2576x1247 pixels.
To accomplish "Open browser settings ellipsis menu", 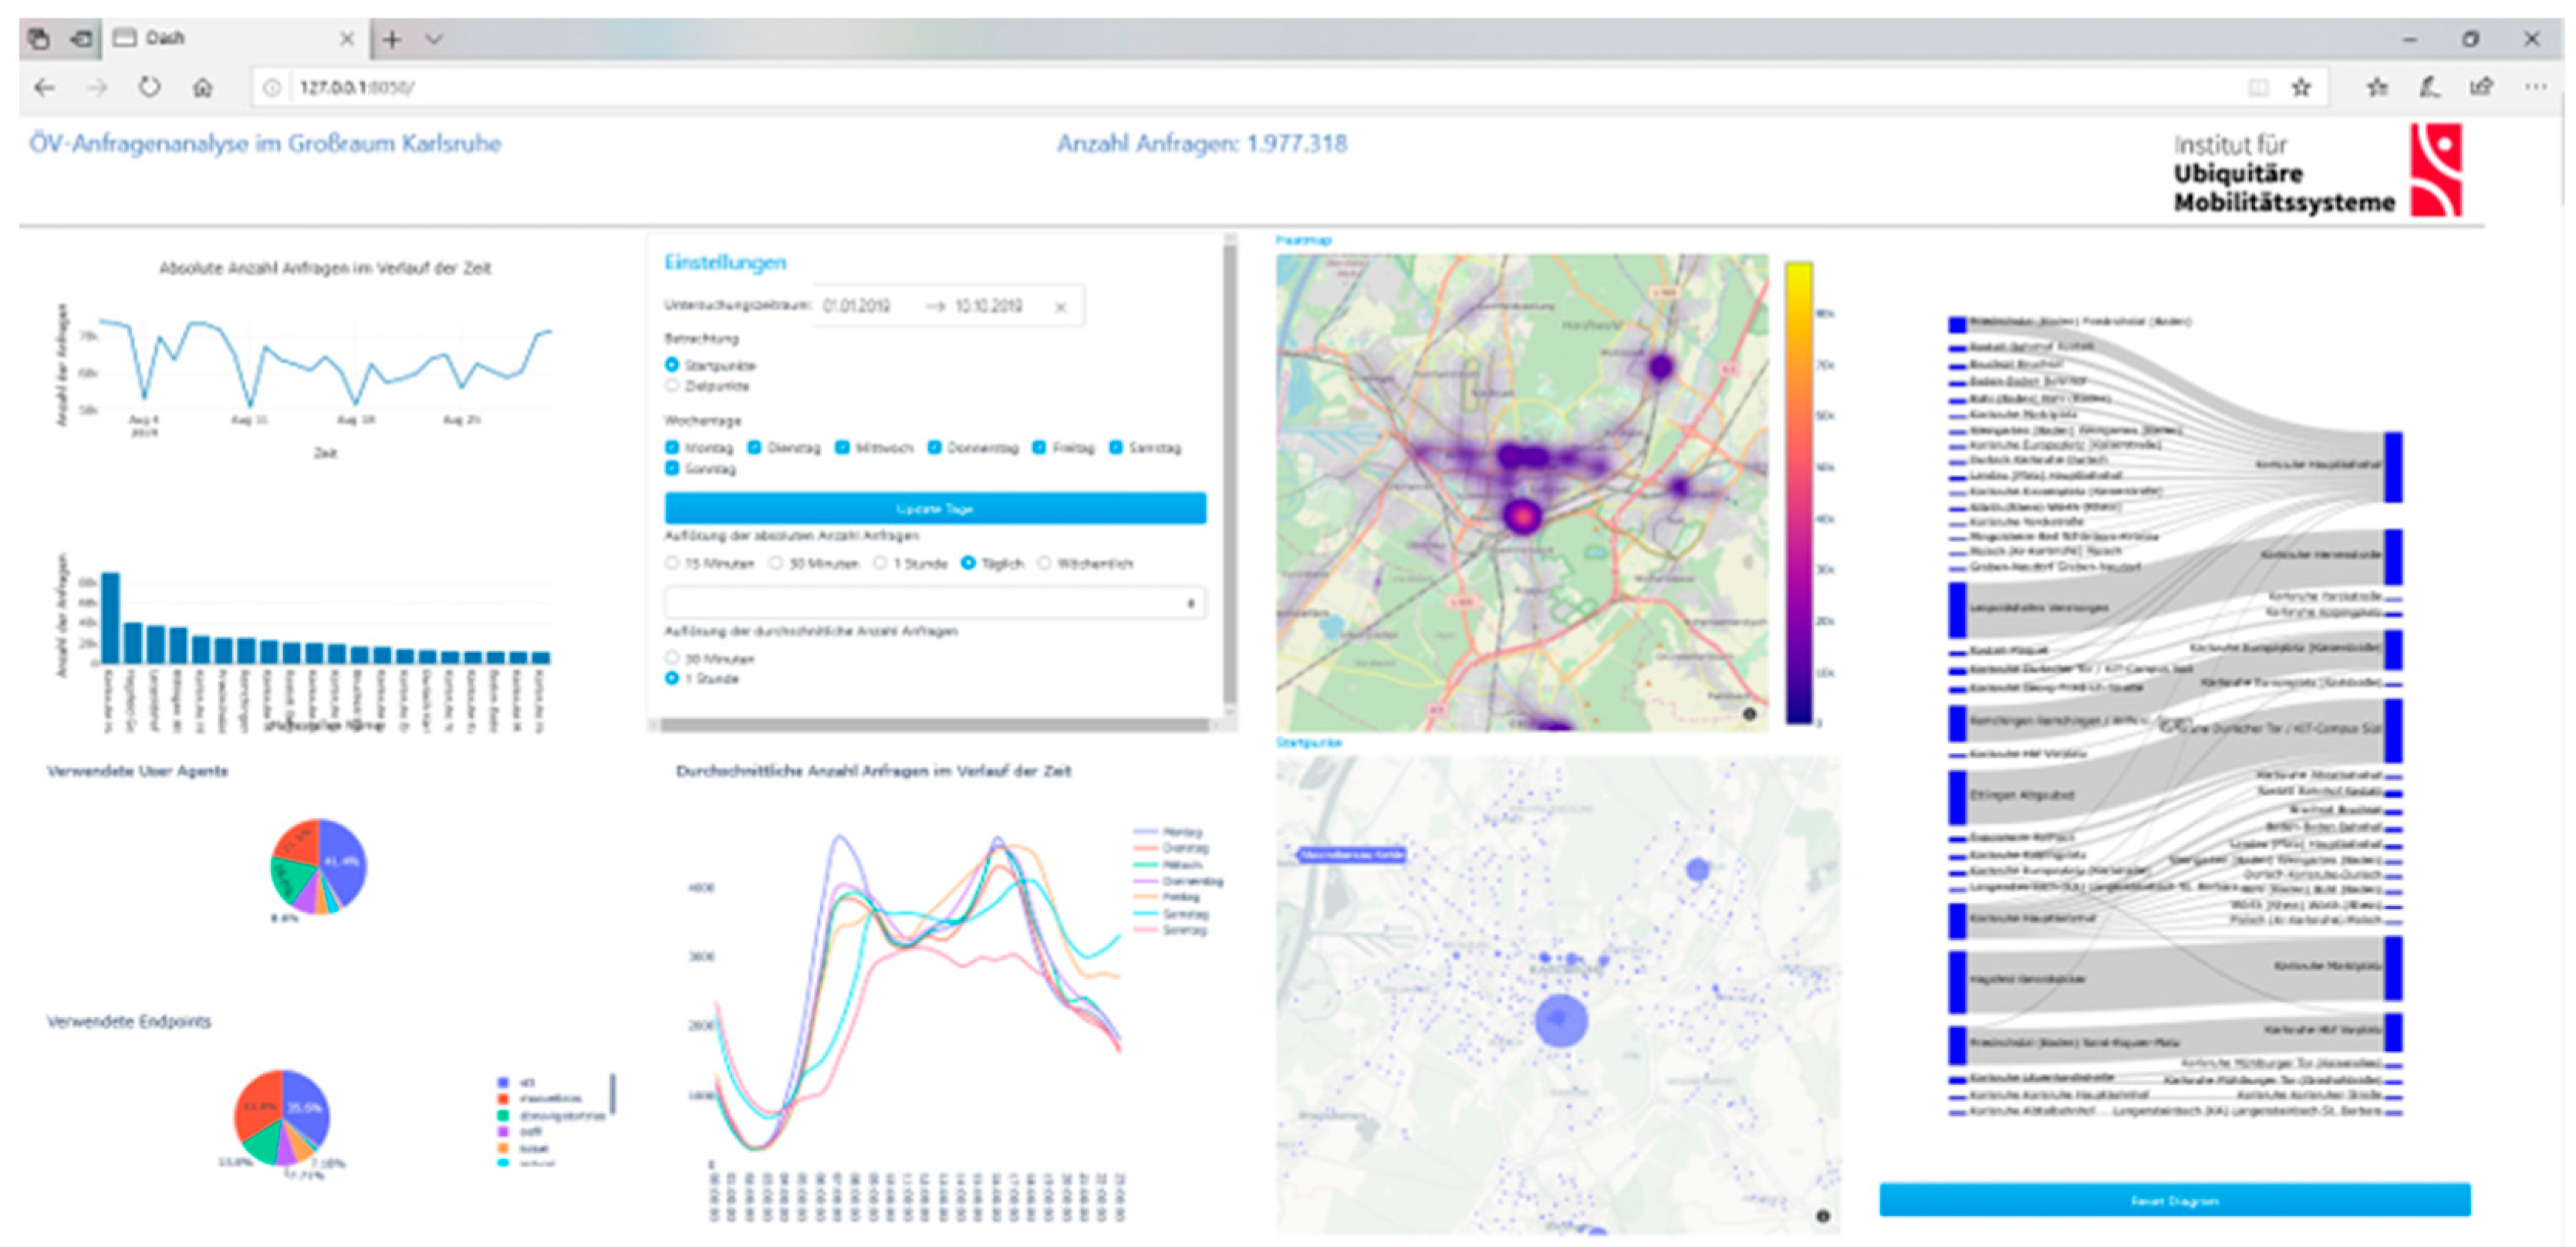I will [2535, 88].
